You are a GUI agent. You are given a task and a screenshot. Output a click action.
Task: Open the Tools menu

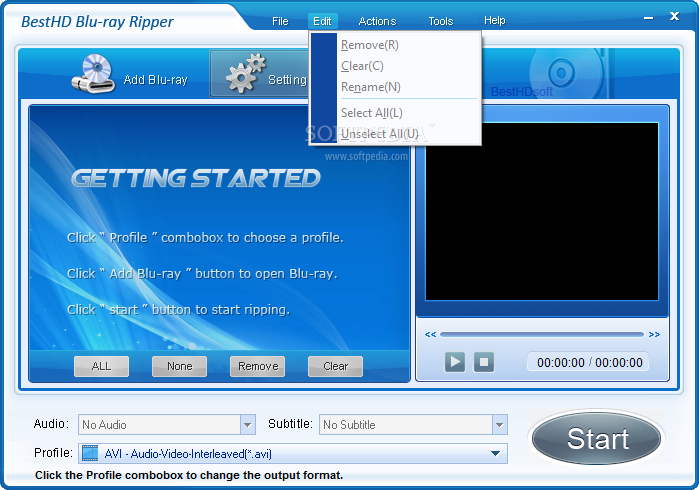pos(441,21)
